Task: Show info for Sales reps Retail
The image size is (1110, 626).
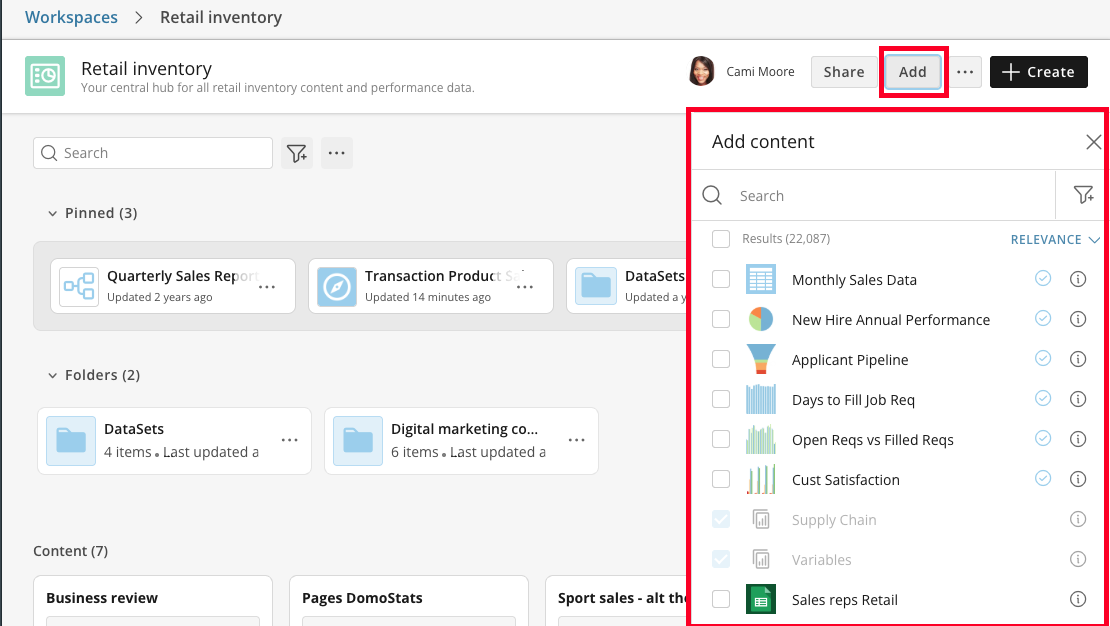Action: 1077,599
